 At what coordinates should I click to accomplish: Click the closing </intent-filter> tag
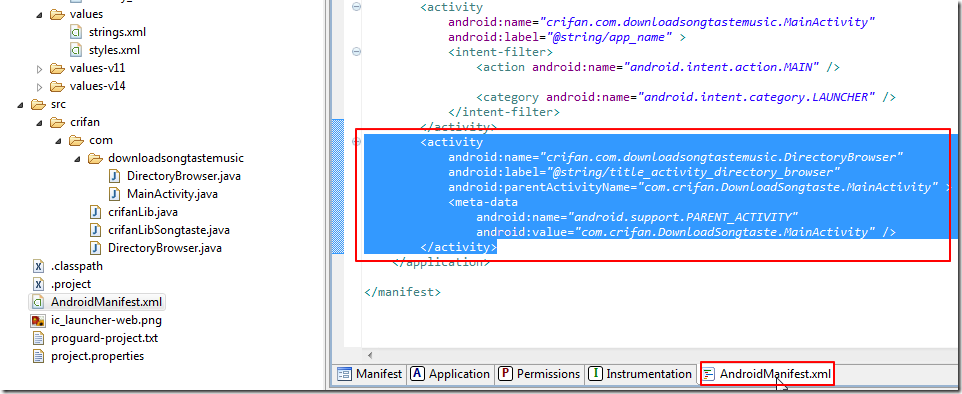(504, 112)
